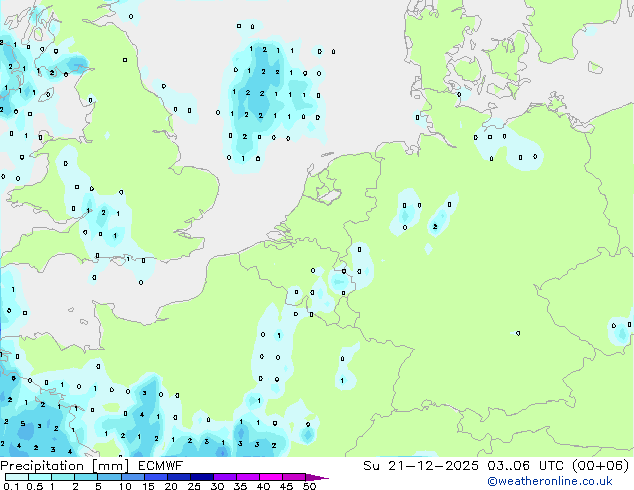Click the '10' legend scale value
The height and width of the screenshot is (490, 634).
point(125,486)
